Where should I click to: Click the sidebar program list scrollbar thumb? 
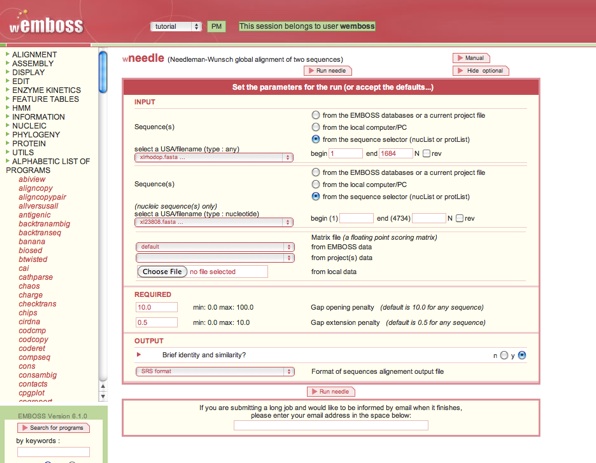click(103, 72)
